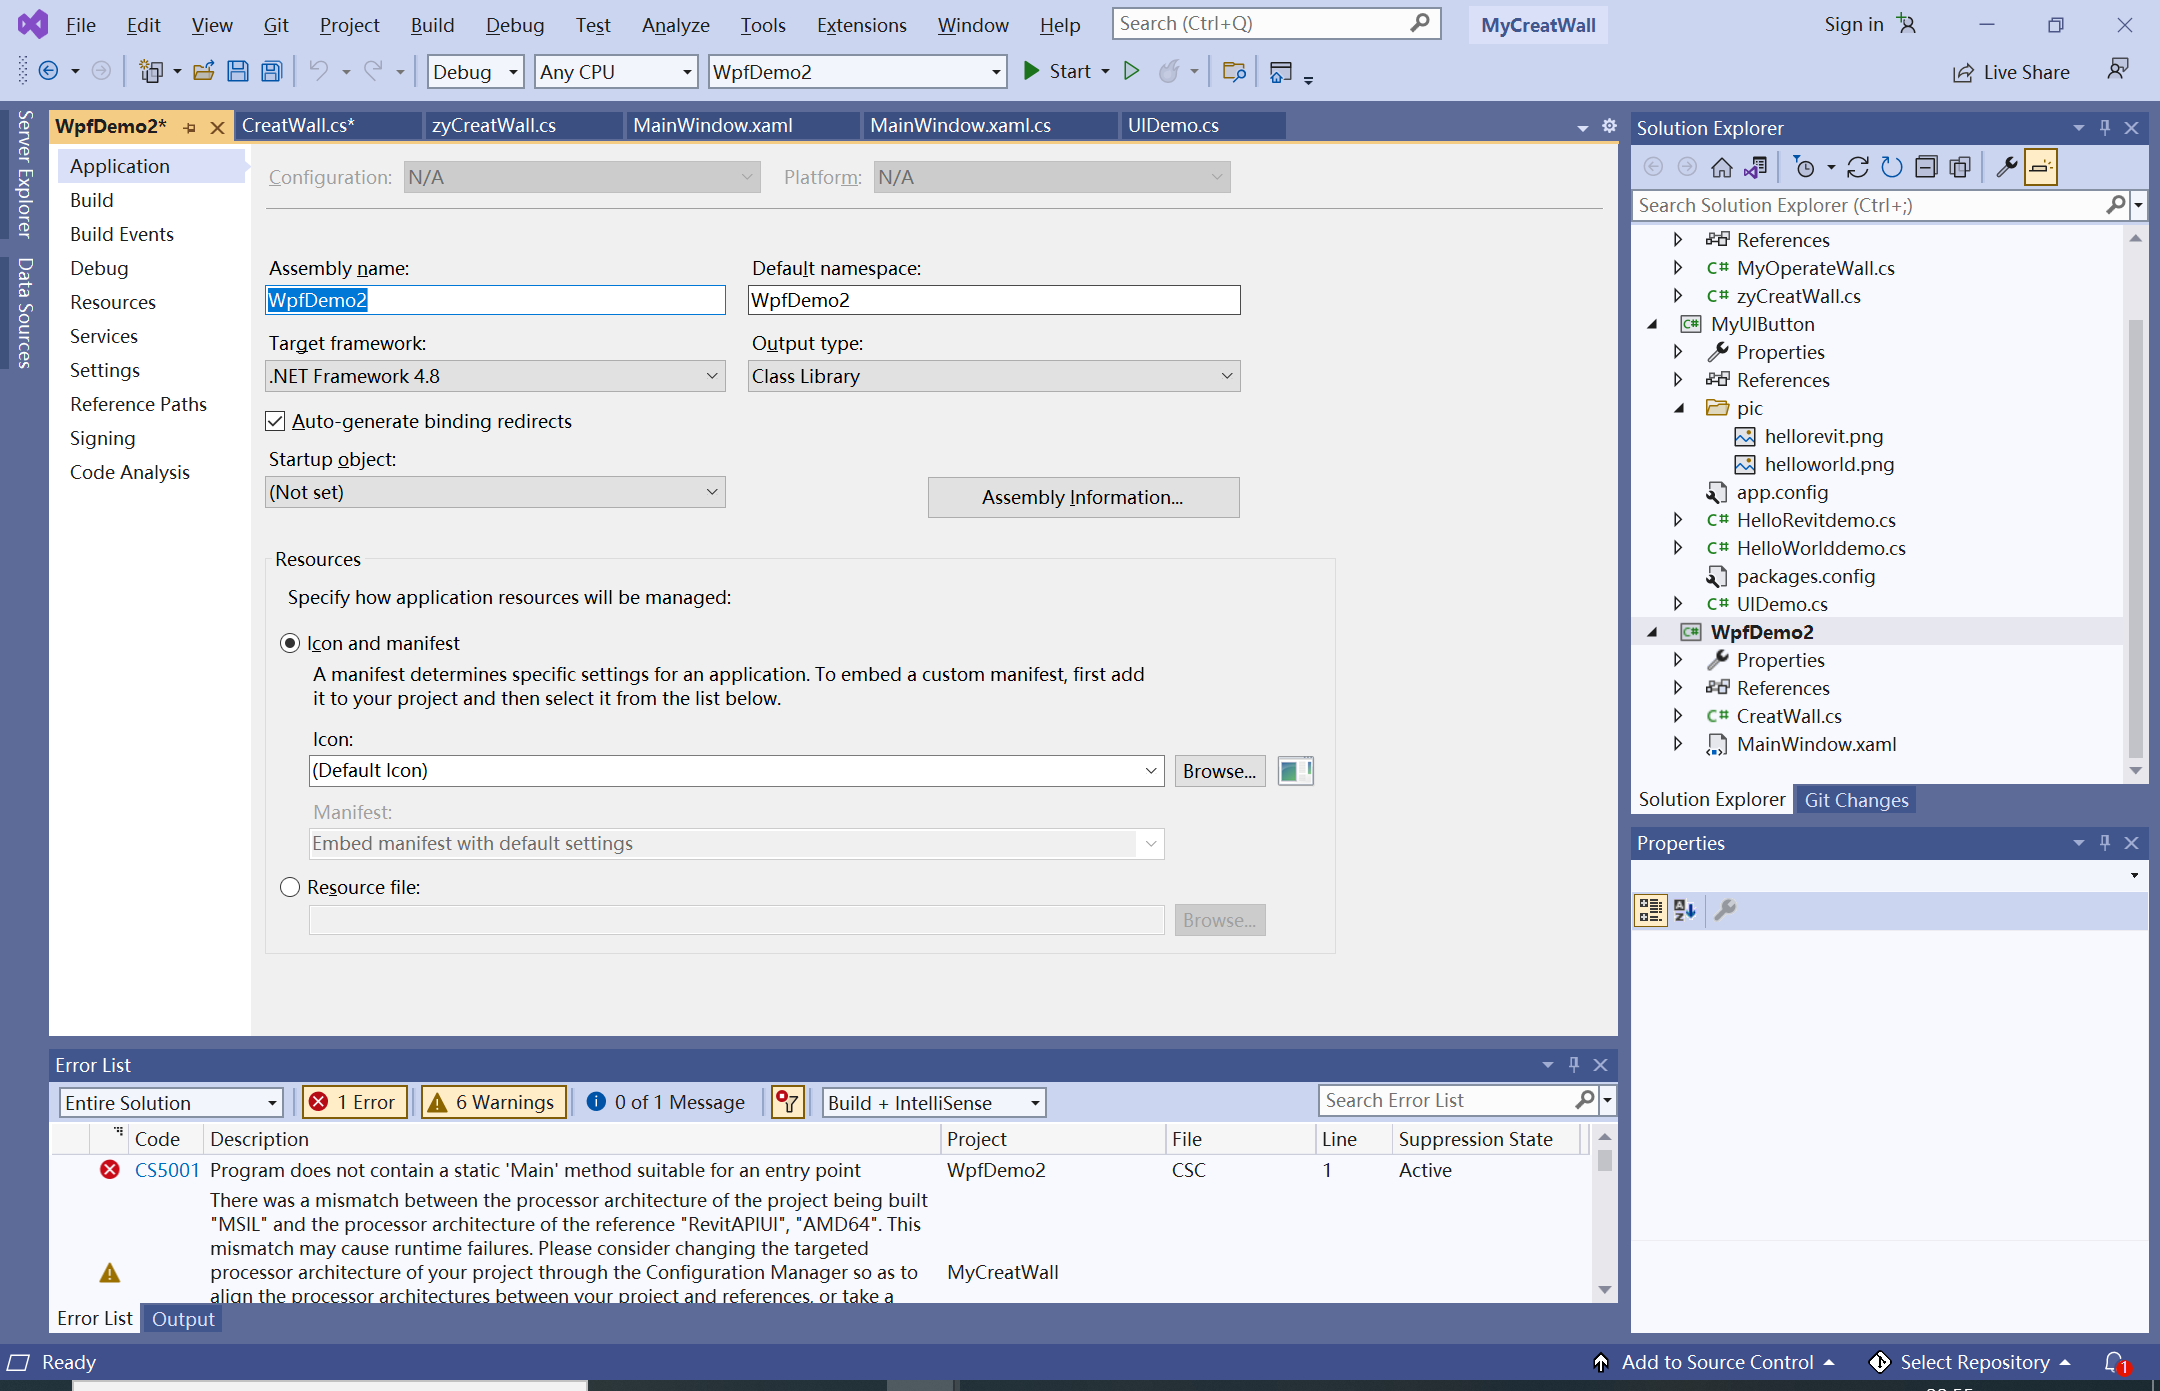Image resolution: width=2160 pixels, height=1391 pixels.
Task: Click the Refresh icon in Solution Explorer
Action: [x=1891, y=167]
